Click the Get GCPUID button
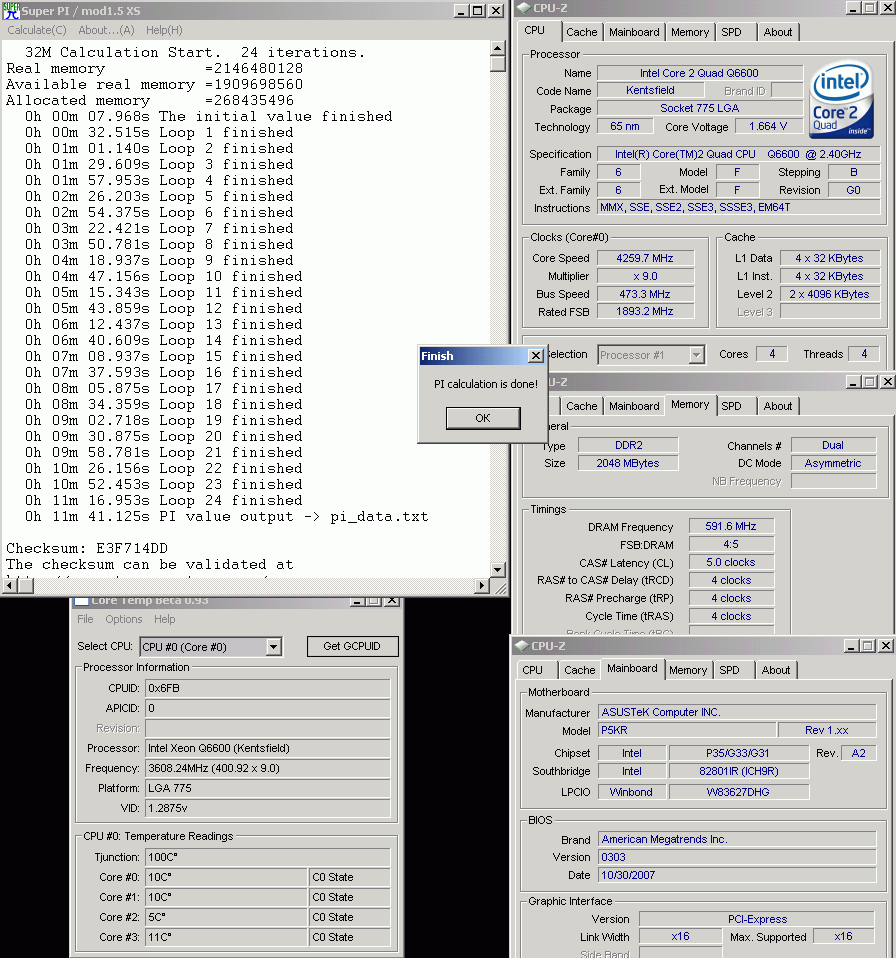This screenshot has width=896, height=958. coord(352,646)
